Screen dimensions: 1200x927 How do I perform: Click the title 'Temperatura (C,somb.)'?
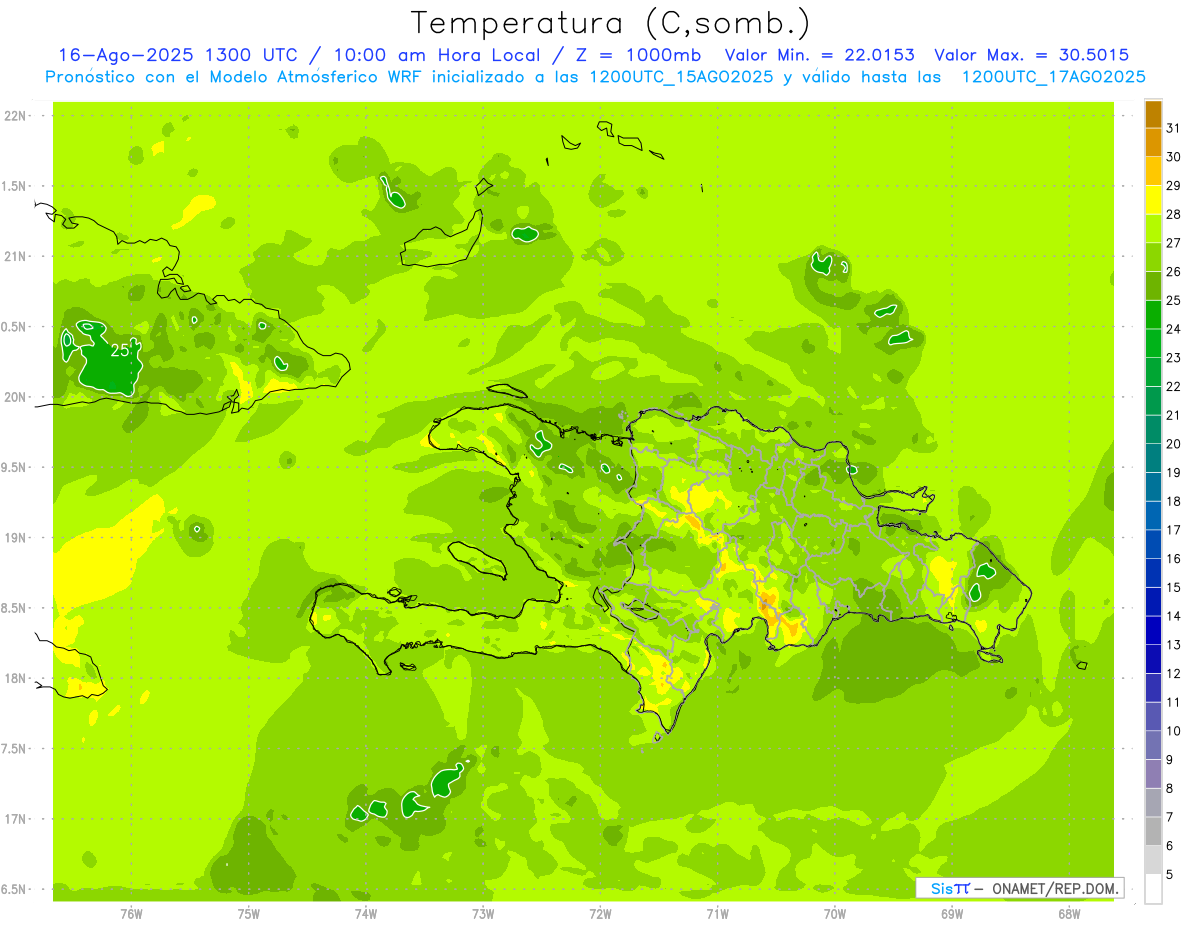tap(610, 23)
